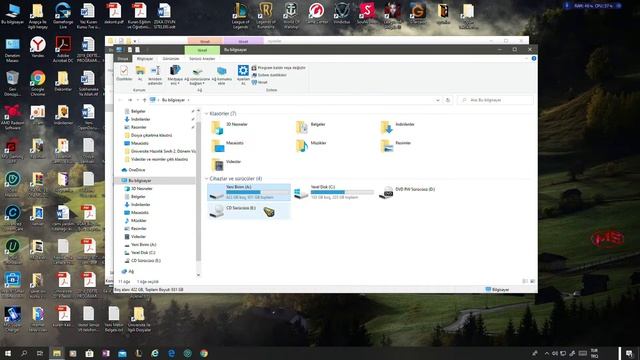Screen dimensions: 640x360
Task: Click the Aç folder icon in the ribbon
Action: click(x=140, y=73)
